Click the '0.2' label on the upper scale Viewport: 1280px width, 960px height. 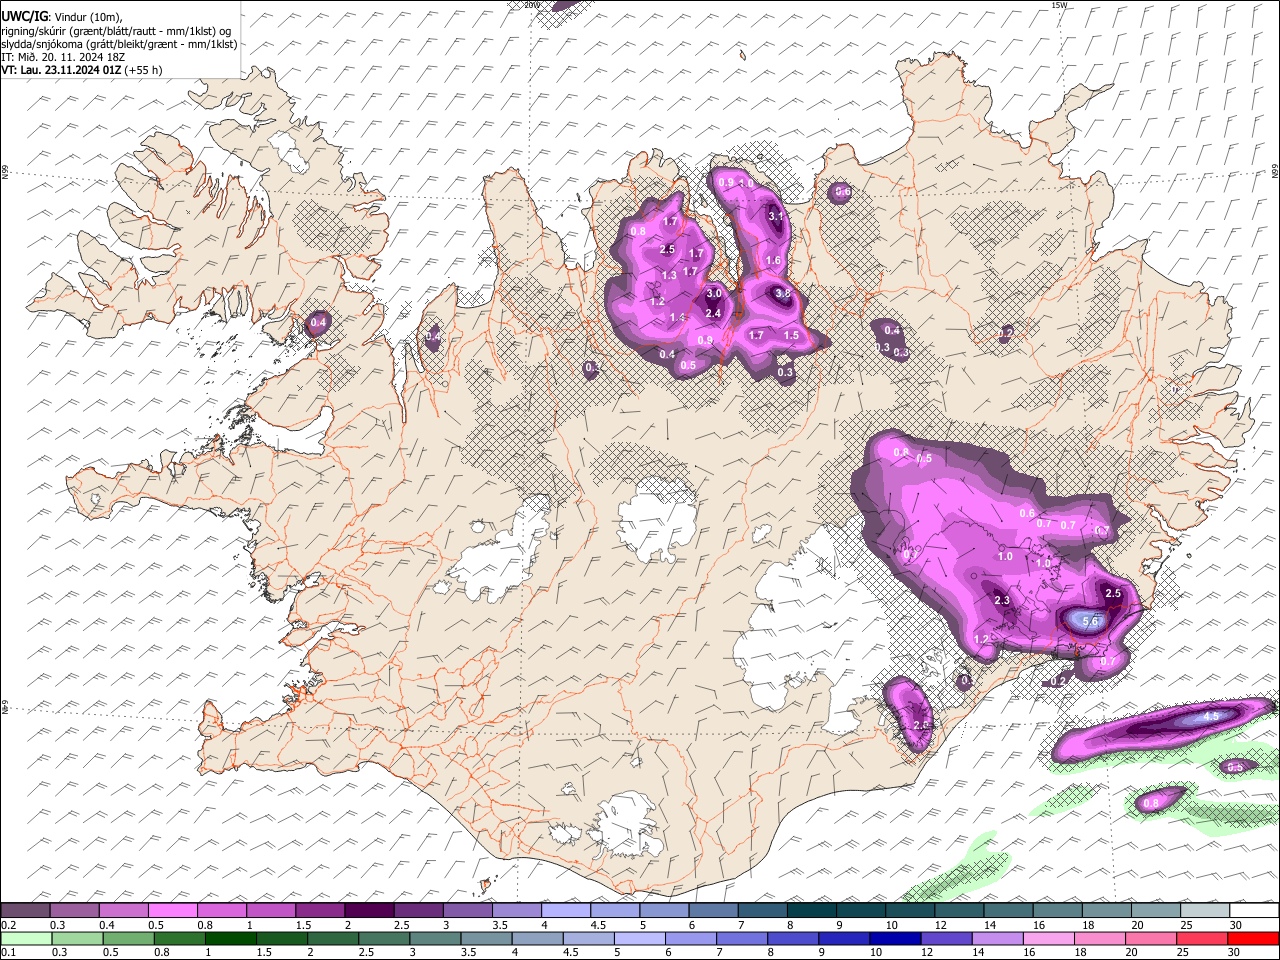[7, 925]
